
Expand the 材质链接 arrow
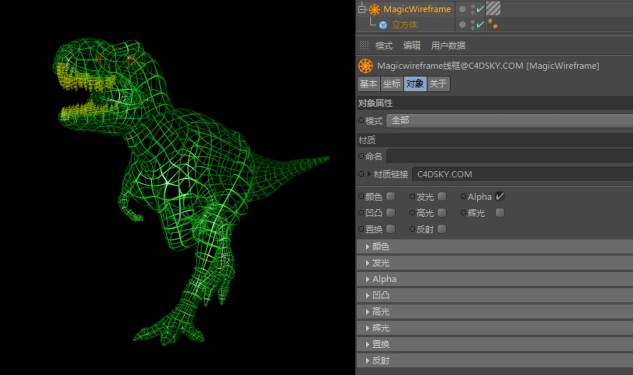coord(369,174)
